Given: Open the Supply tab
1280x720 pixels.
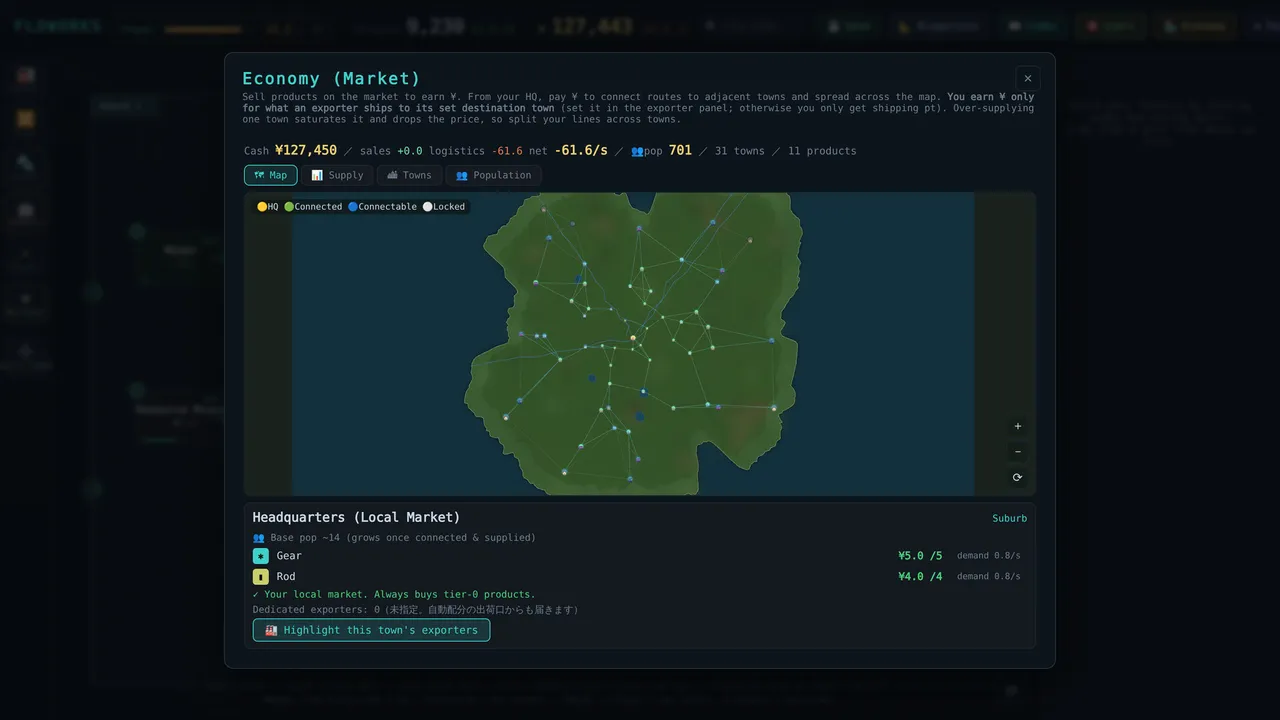Looking at the screenshot, I should point(337,175).
